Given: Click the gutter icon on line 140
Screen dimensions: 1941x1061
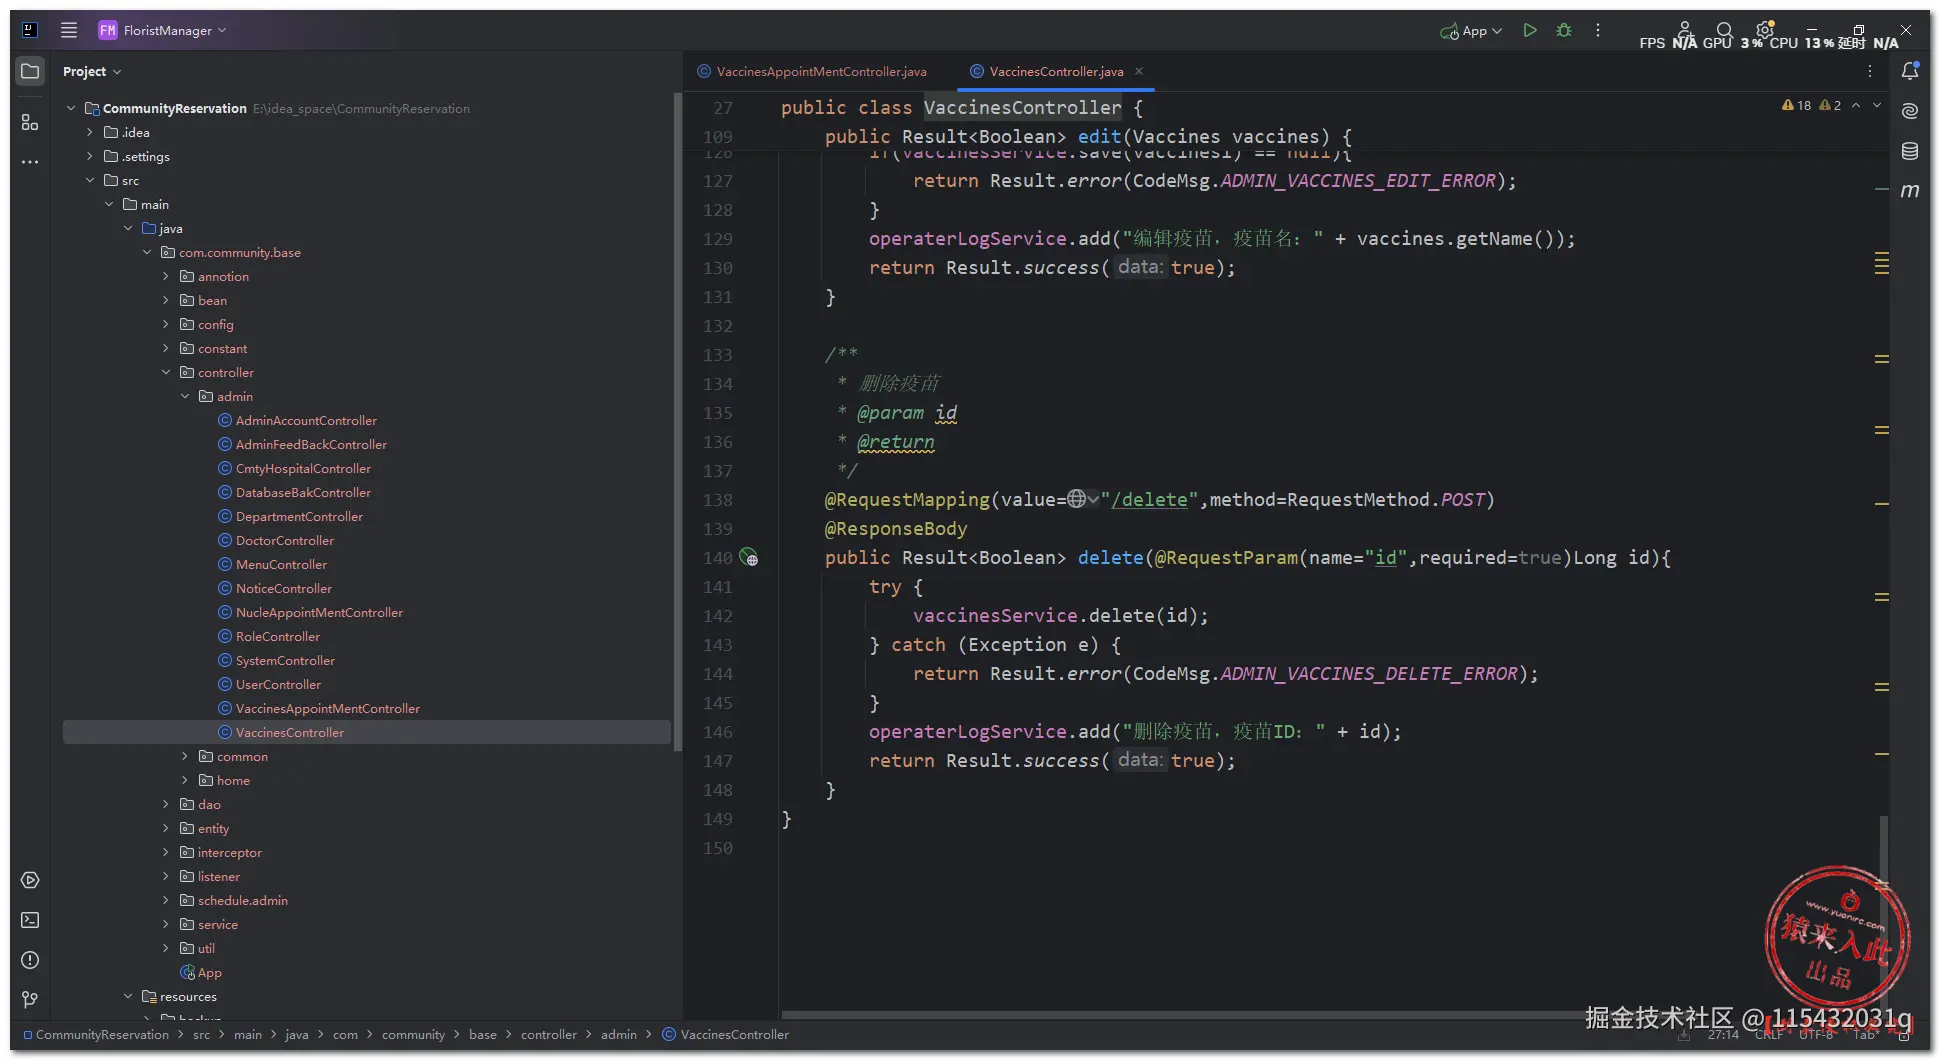Looking at the screenshot, I should click(x=749, y=558).
